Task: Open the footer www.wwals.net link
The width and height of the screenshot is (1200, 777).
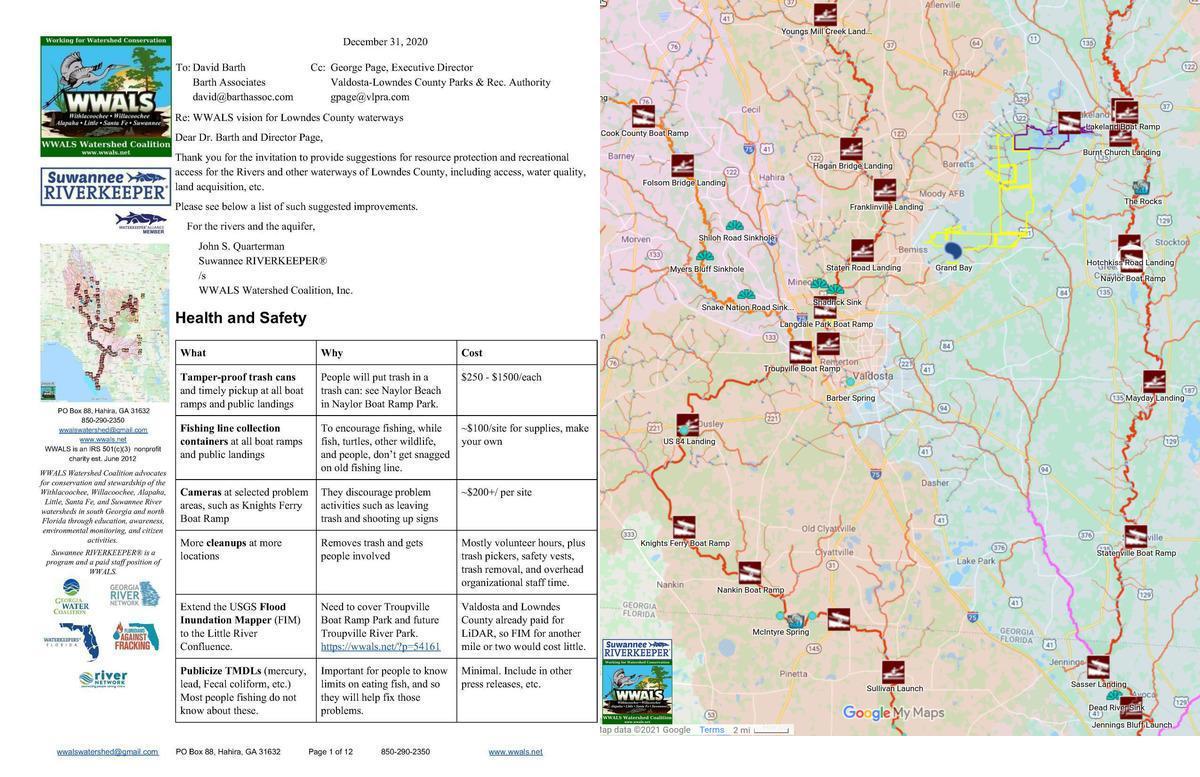Action: coord(515,752)
